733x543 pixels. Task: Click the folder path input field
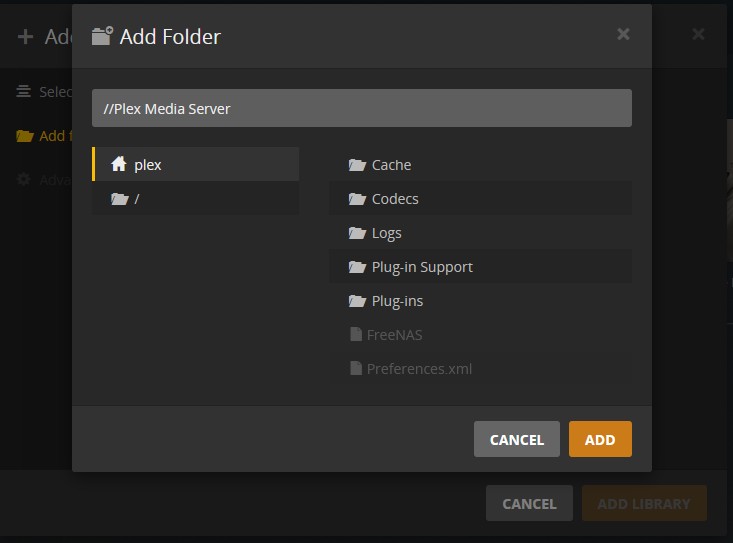pyautogui.click(x=362, y=108)
